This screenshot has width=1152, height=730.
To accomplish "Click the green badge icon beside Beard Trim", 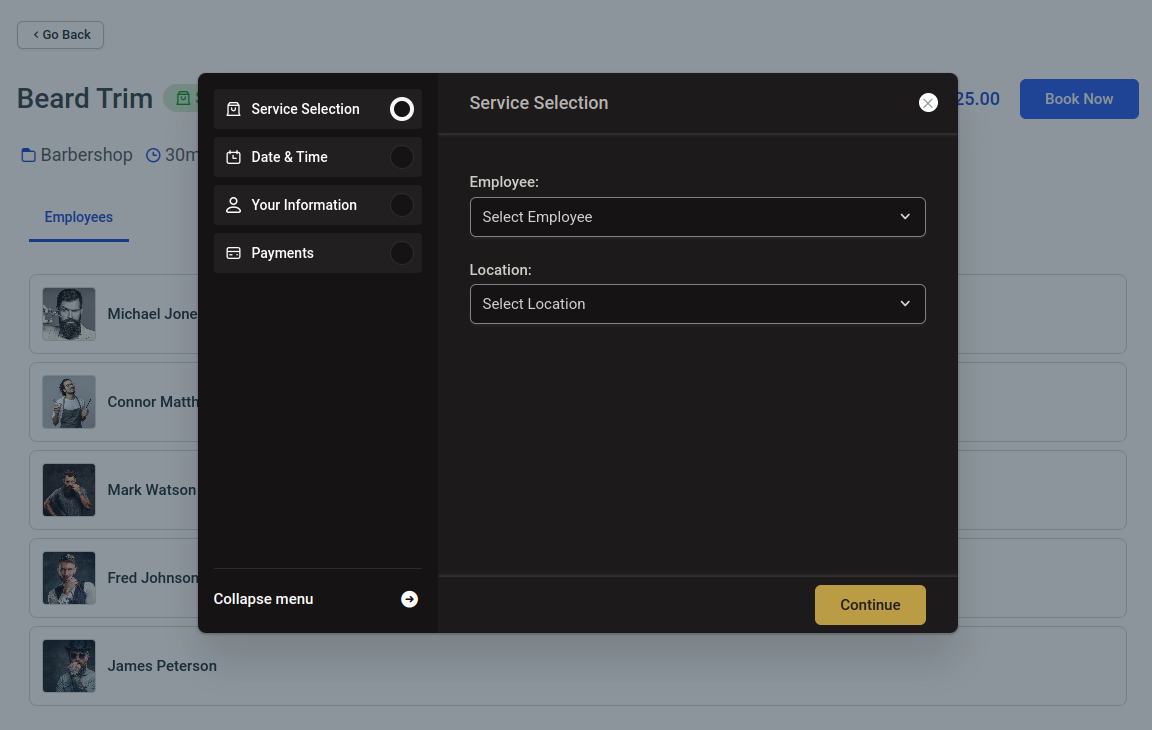I will coord(182,99).
